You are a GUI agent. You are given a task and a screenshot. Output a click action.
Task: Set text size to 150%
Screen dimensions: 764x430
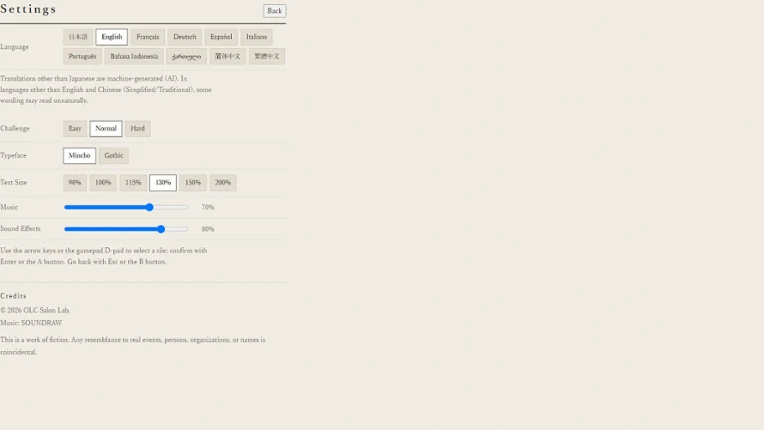point(193,183)
